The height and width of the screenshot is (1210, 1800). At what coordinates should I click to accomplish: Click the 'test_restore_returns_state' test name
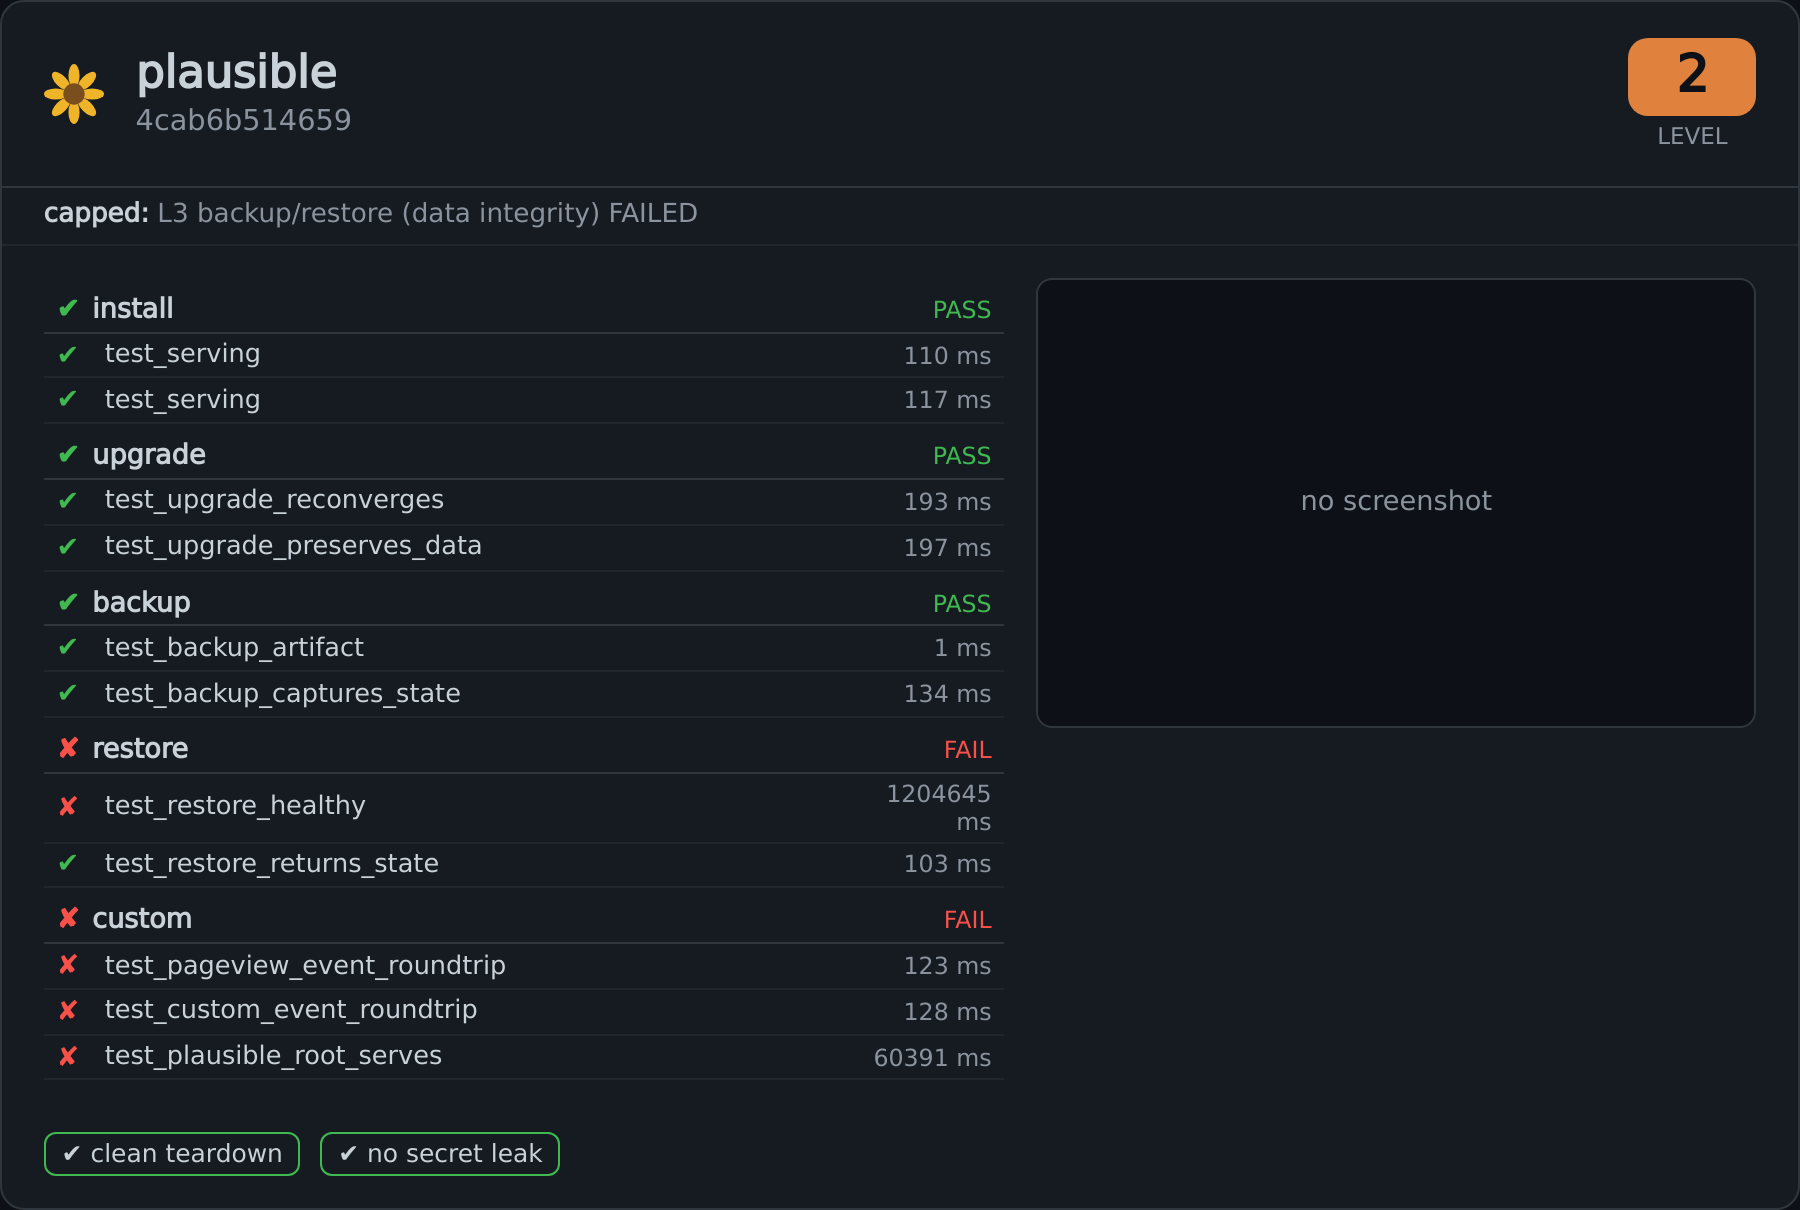pos(272,864)
